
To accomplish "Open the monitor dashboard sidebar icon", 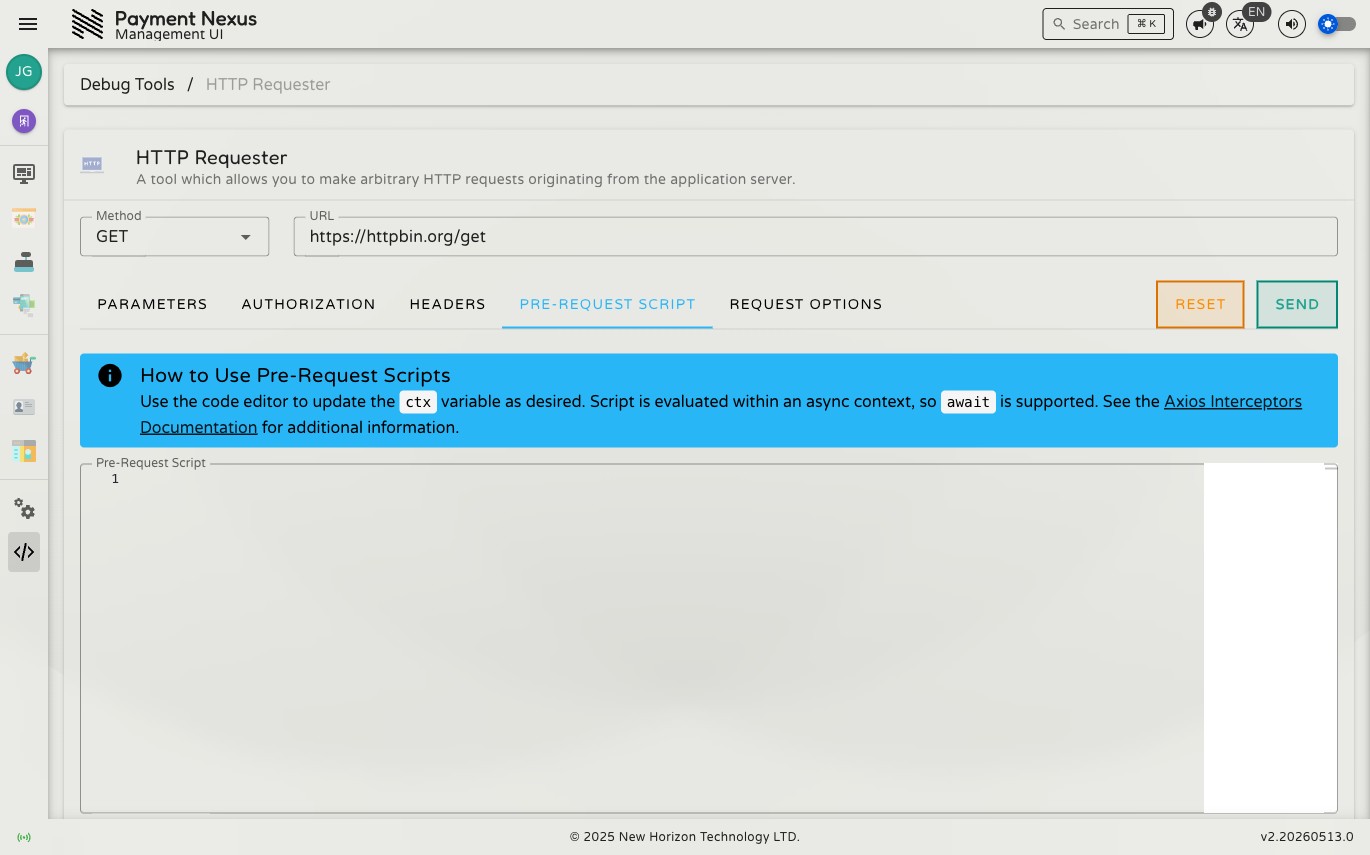I will click(24, 173).
